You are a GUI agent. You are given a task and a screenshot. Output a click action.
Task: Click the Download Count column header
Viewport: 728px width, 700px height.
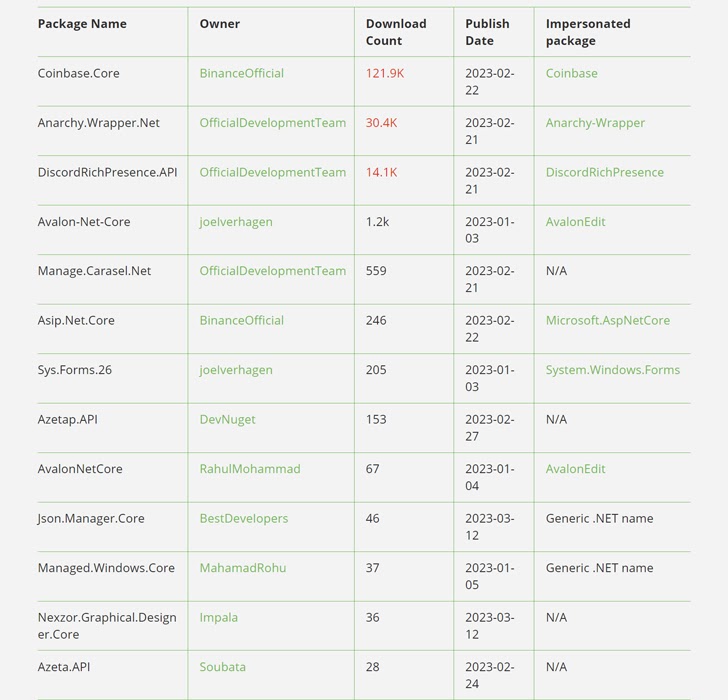(x=396, y=32)
